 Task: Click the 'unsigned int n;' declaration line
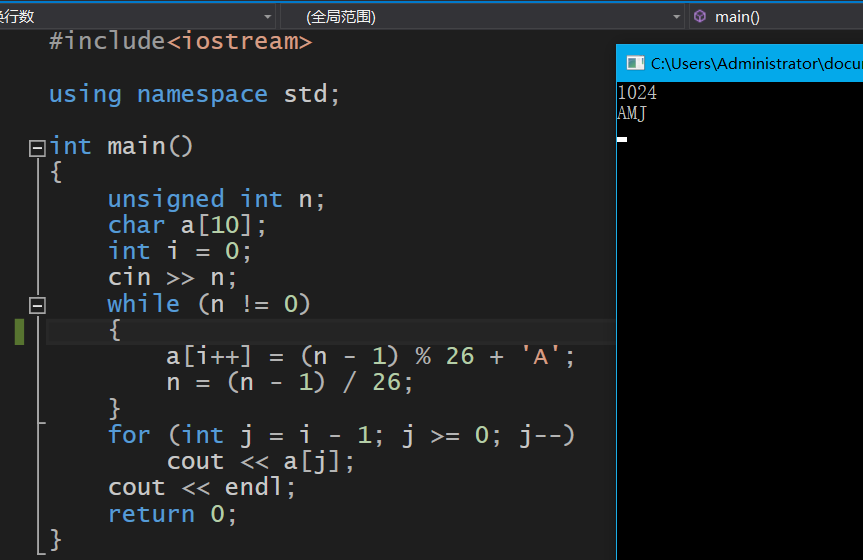216,199
